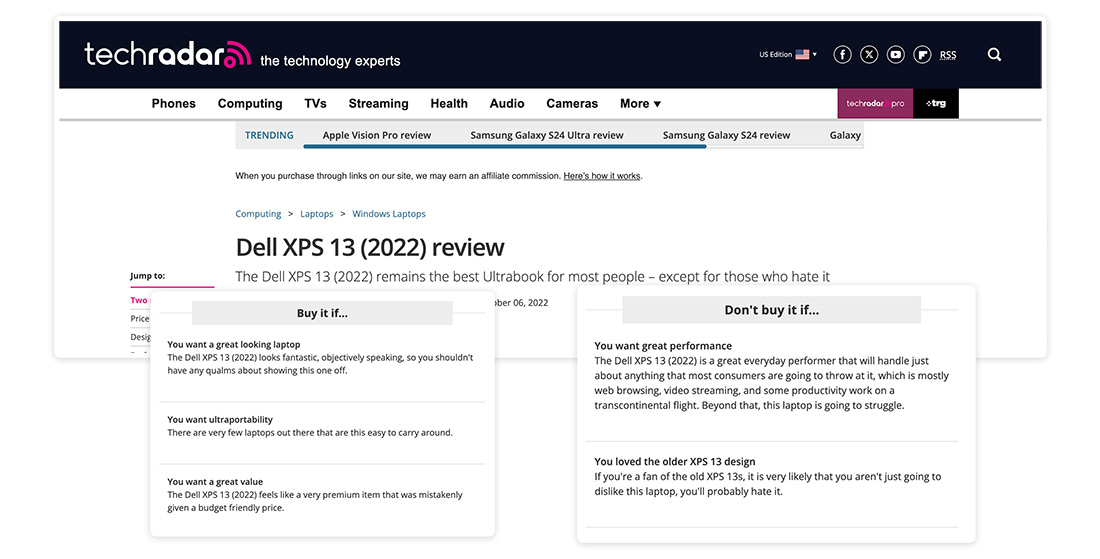Open the Streaming menu
Screen dimensions: 1100x559
tap(378, 104)
